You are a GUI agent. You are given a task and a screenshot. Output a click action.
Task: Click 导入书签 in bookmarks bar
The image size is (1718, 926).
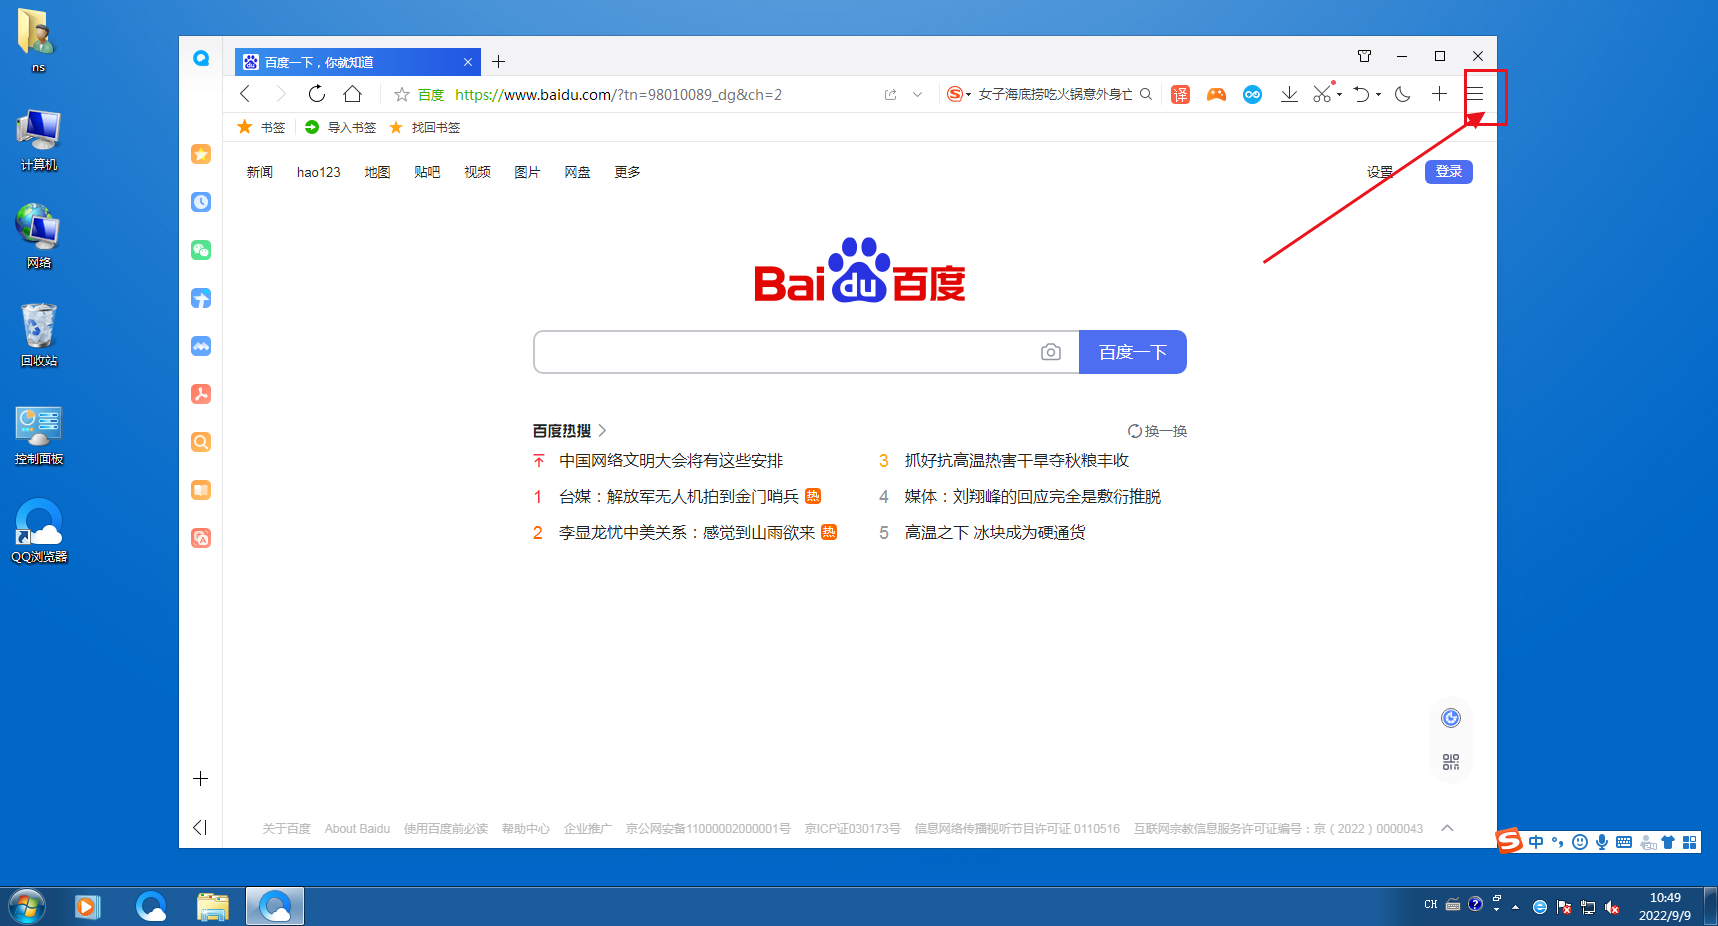[x=341, y=127]
